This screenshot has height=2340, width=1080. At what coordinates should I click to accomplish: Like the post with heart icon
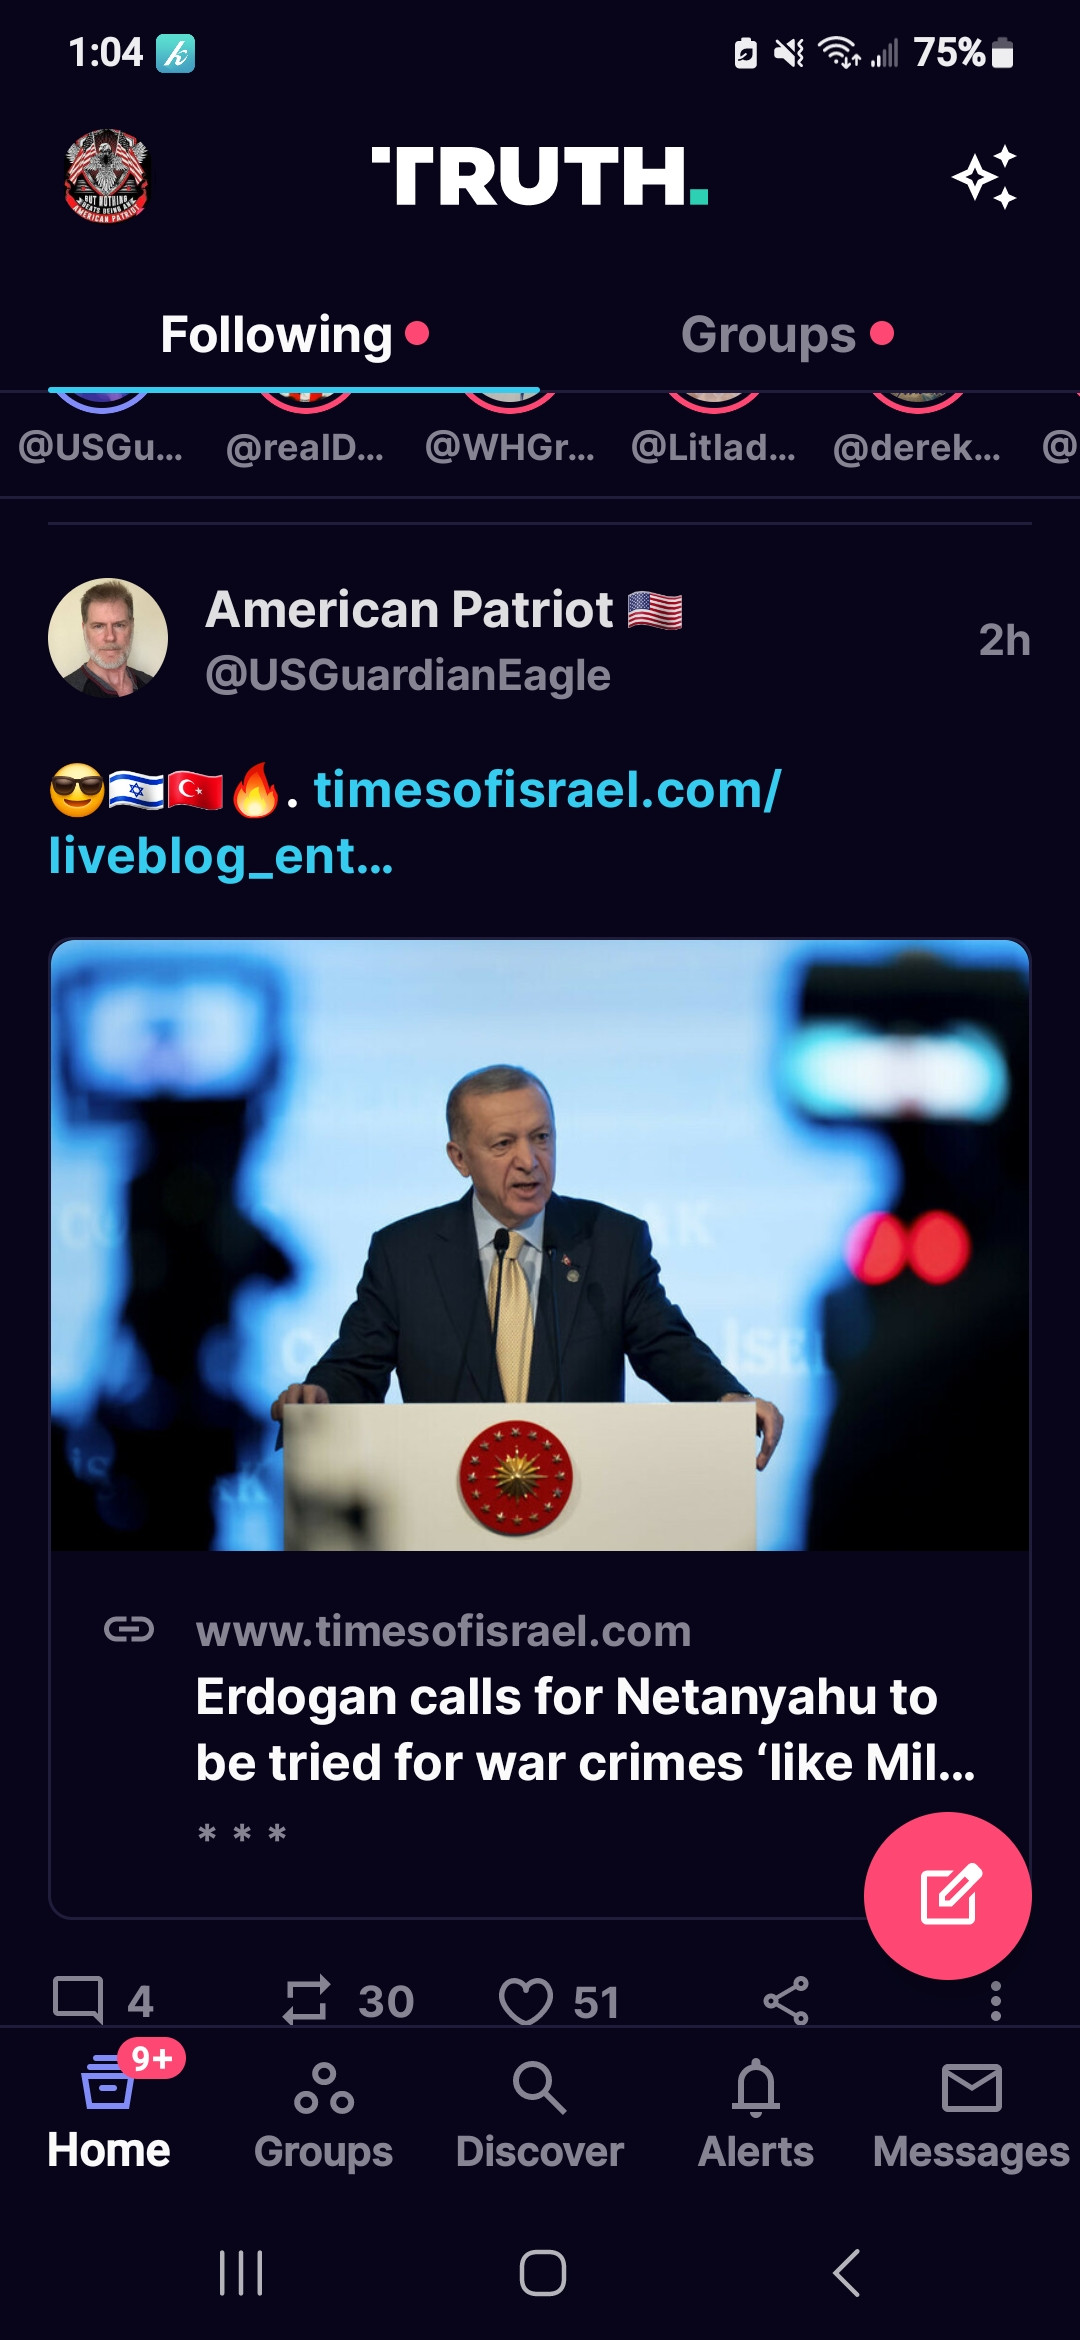(x=526, y=2001)
